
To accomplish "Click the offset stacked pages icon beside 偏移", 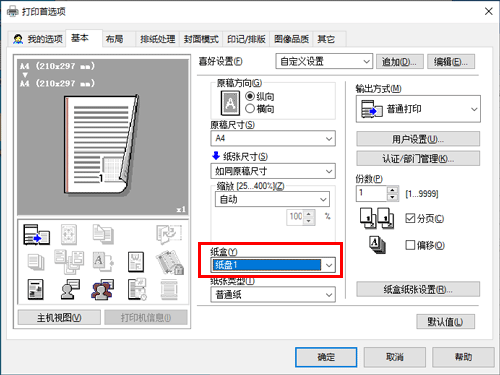I will tap(378, 245).
